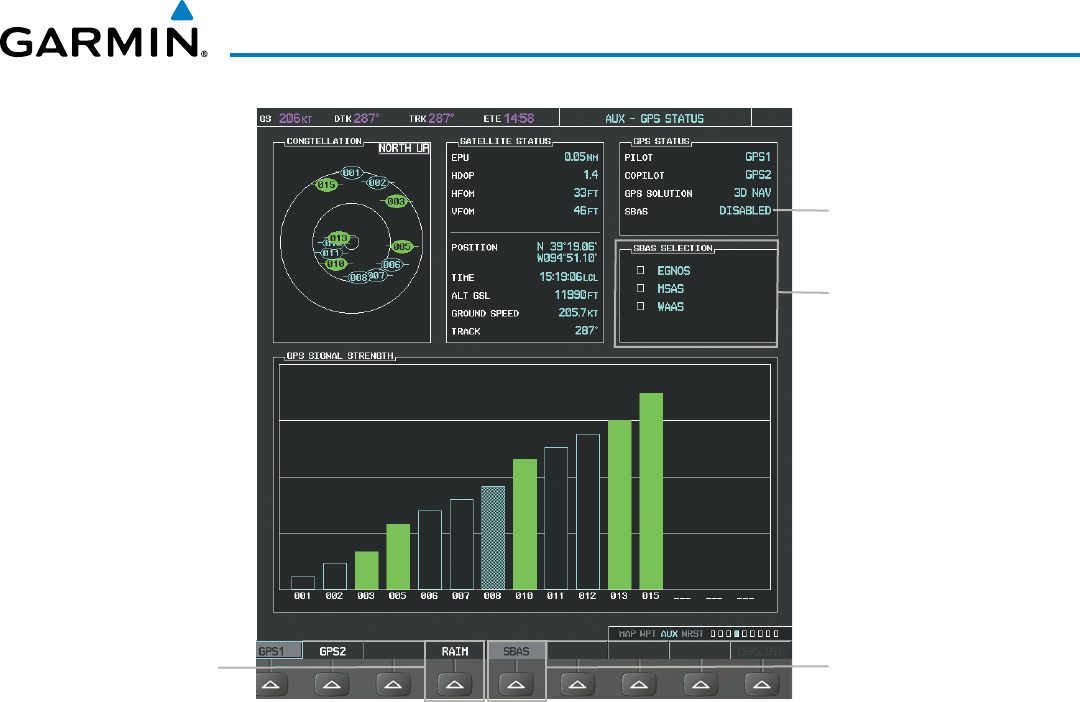Push the arrow key below CHKLIST

click(761, 684)
